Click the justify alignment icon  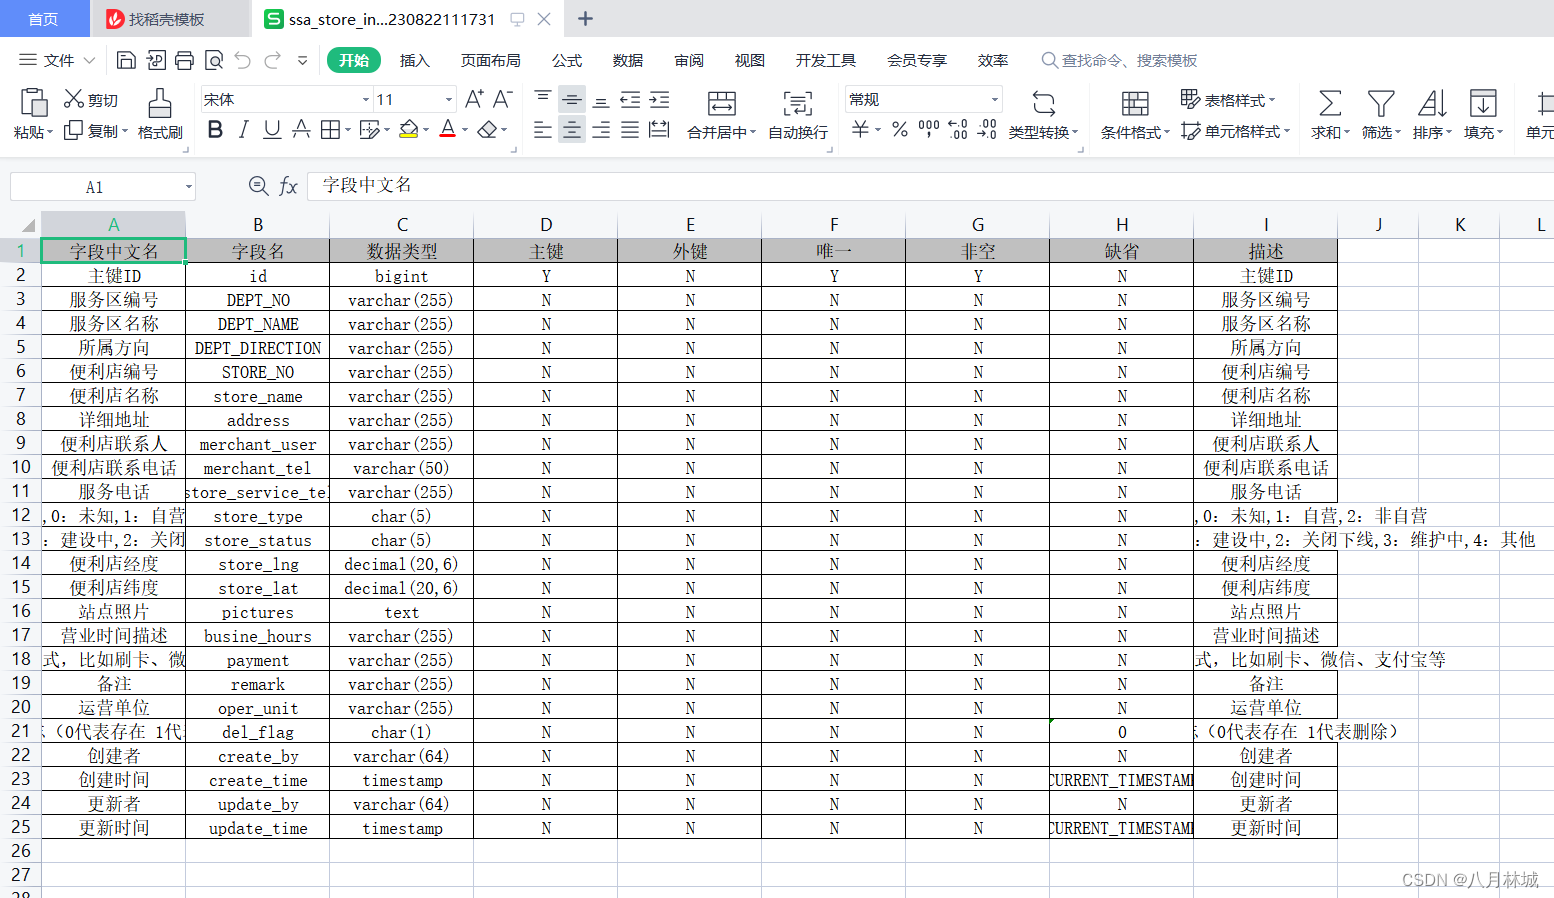coord(630,129)
